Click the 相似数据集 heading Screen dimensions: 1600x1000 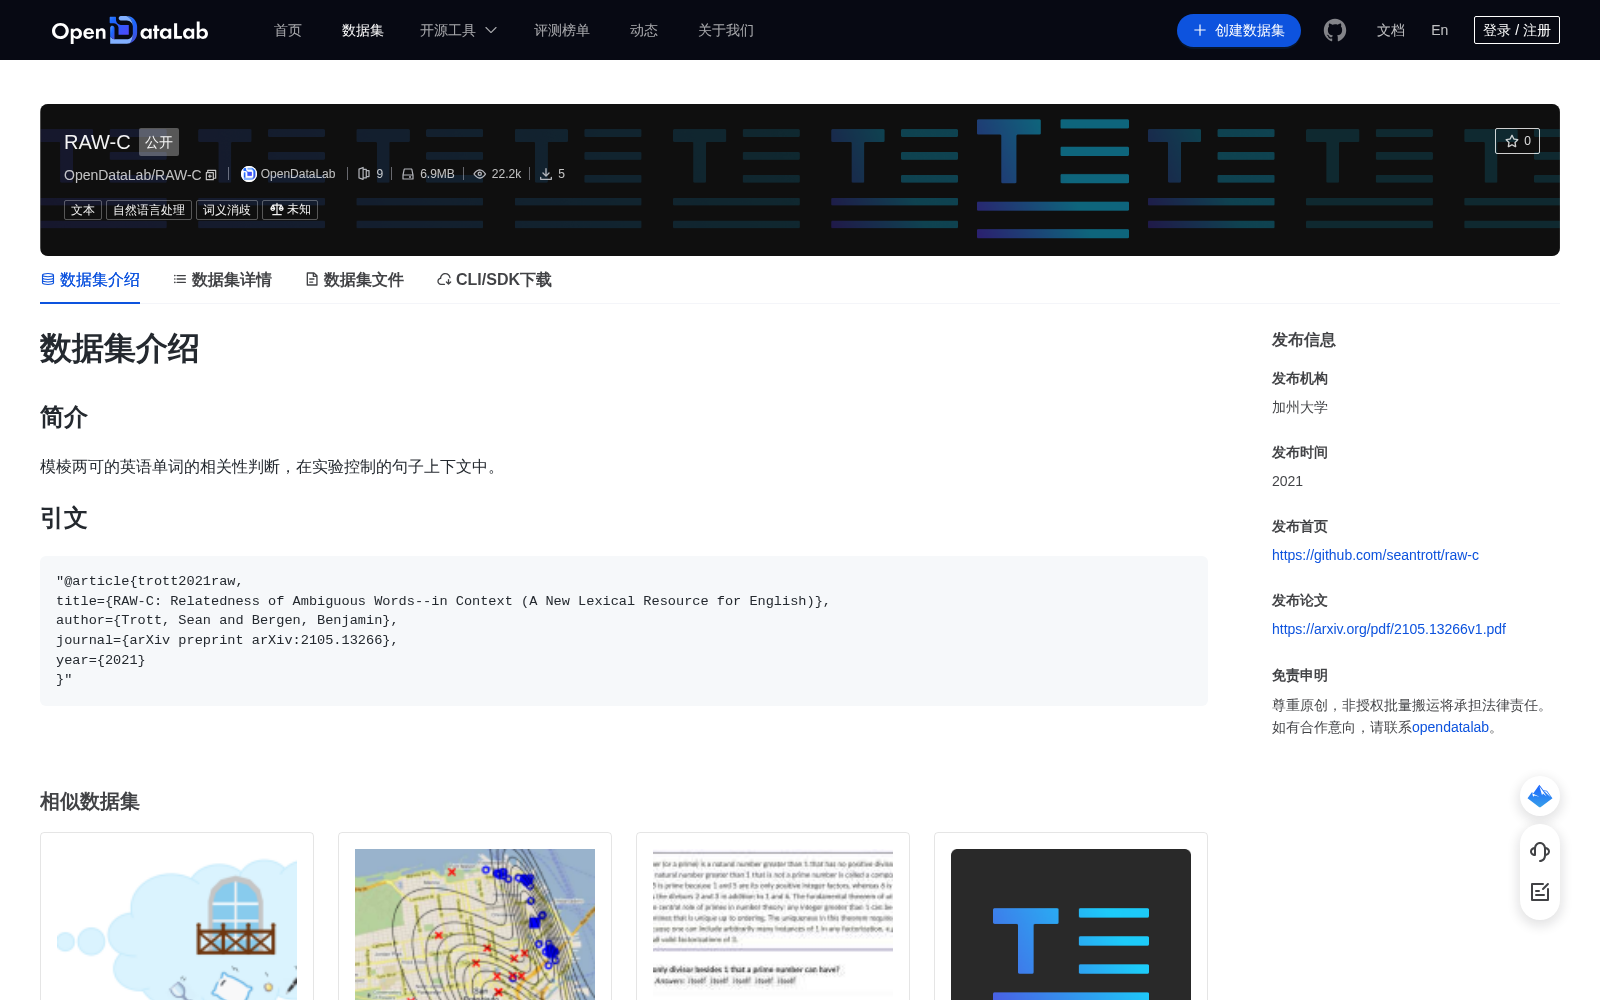click(90, 802)
